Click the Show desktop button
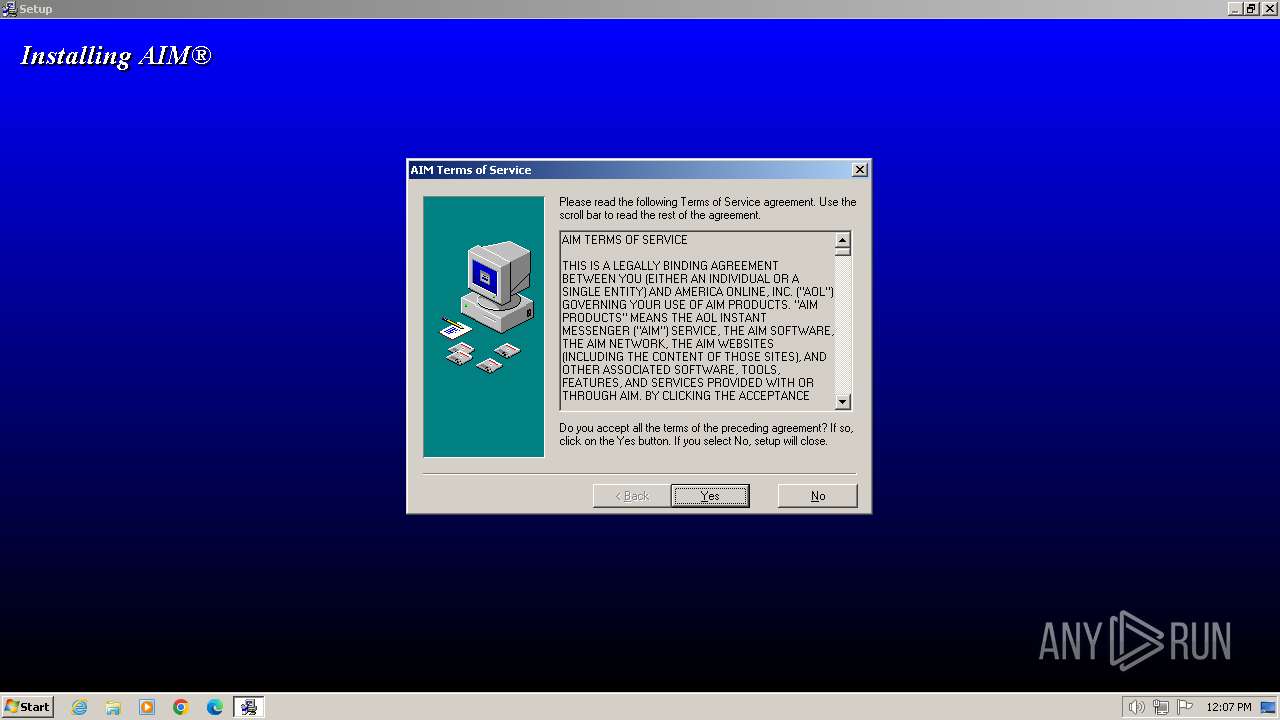The image size is (1280, 720). click(x=1269, y=707)
